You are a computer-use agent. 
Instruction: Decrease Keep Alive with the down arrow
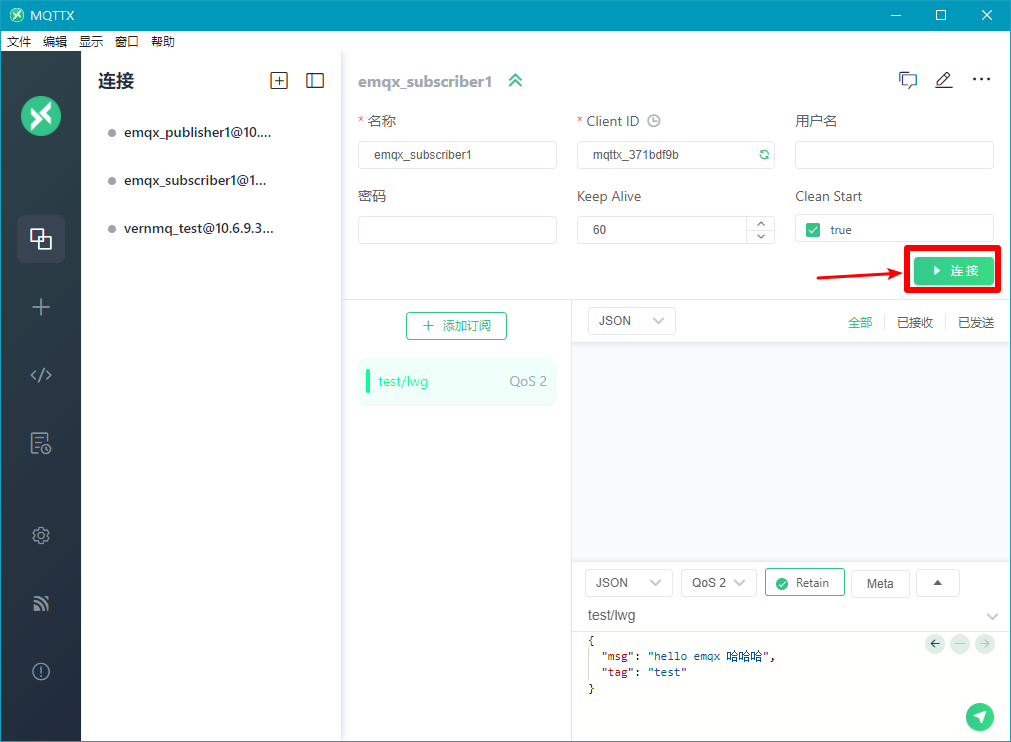pyautogui.click(x=761, y=237)
